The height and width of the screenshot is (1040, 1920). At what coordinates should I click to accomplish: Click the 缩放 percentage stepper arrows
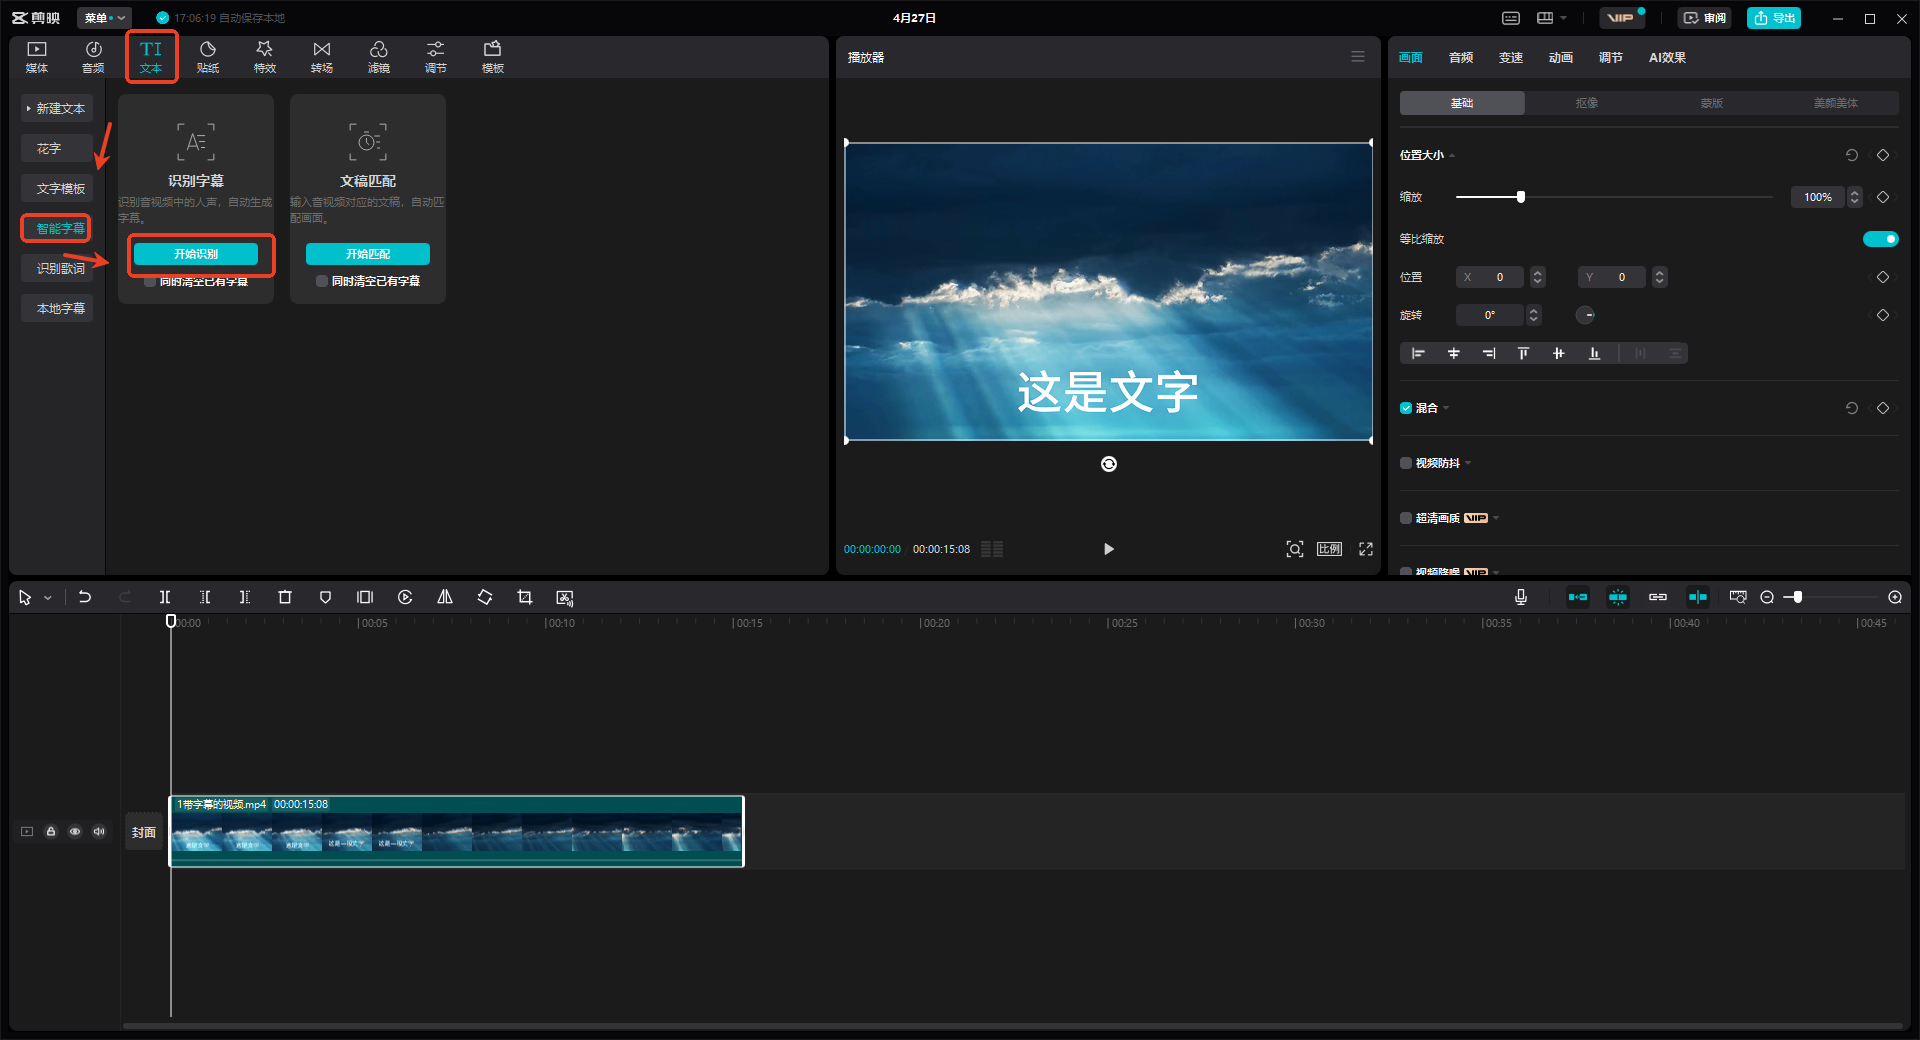click(1855, 197)
